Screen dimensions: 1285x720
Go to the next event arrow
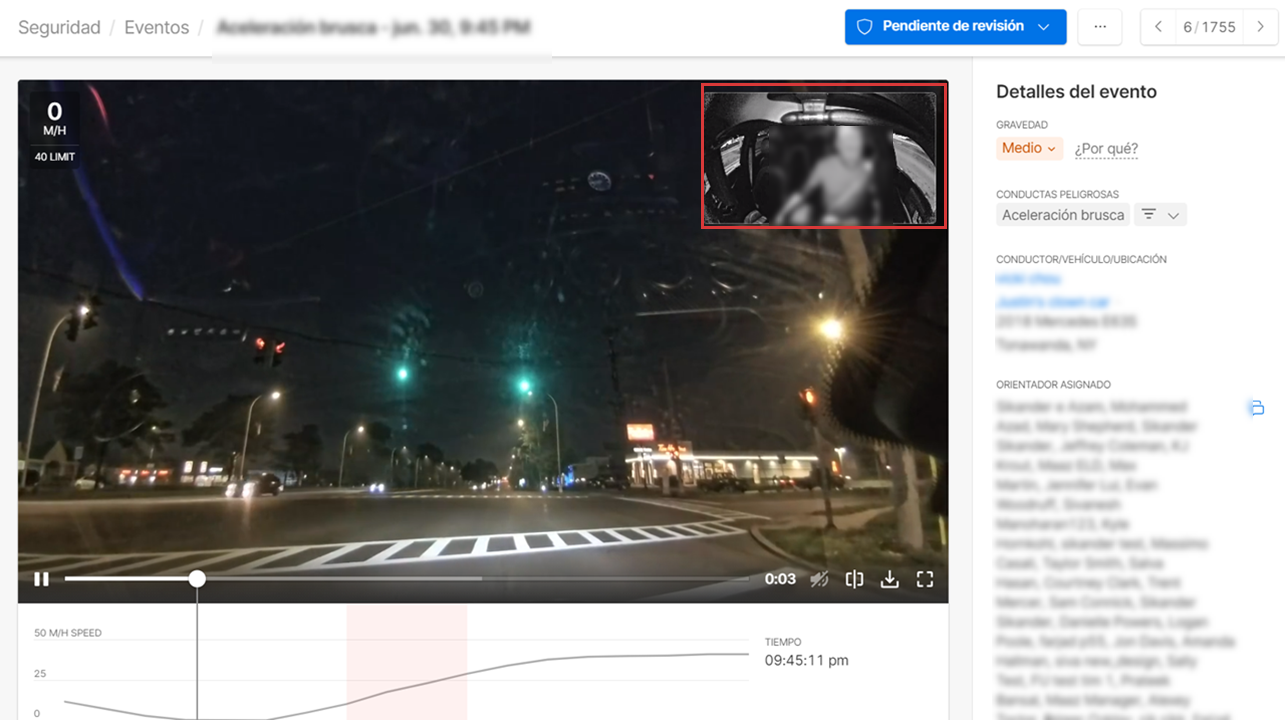[x=1260, y=27]
